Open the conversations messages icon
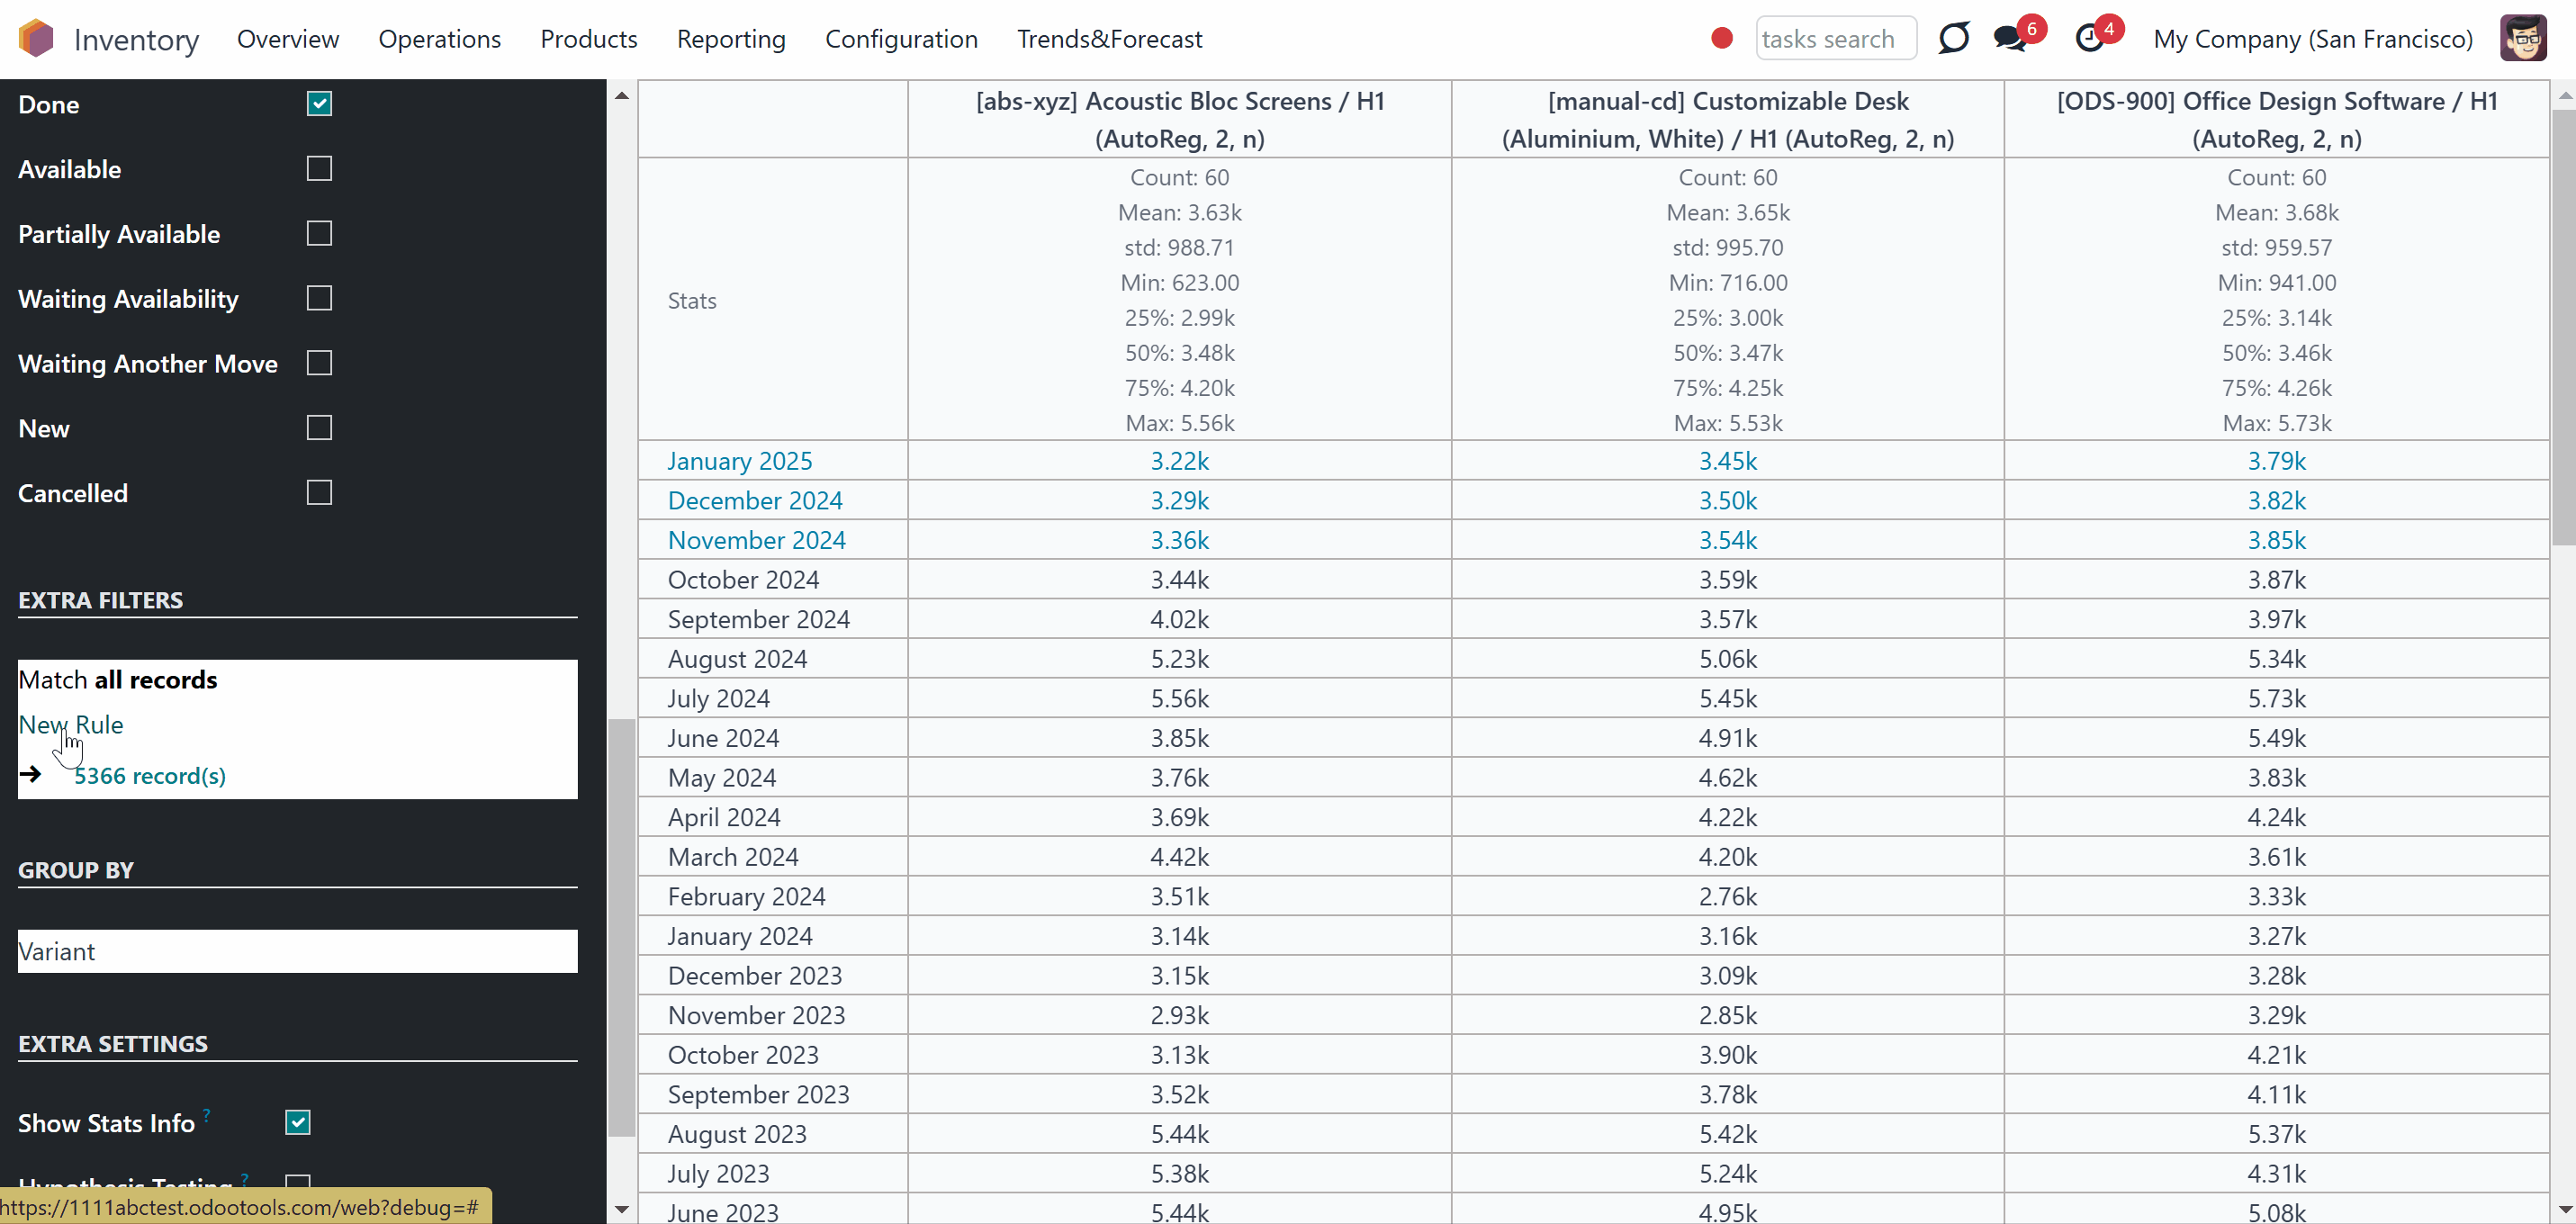 click(x=2008, y=39)
